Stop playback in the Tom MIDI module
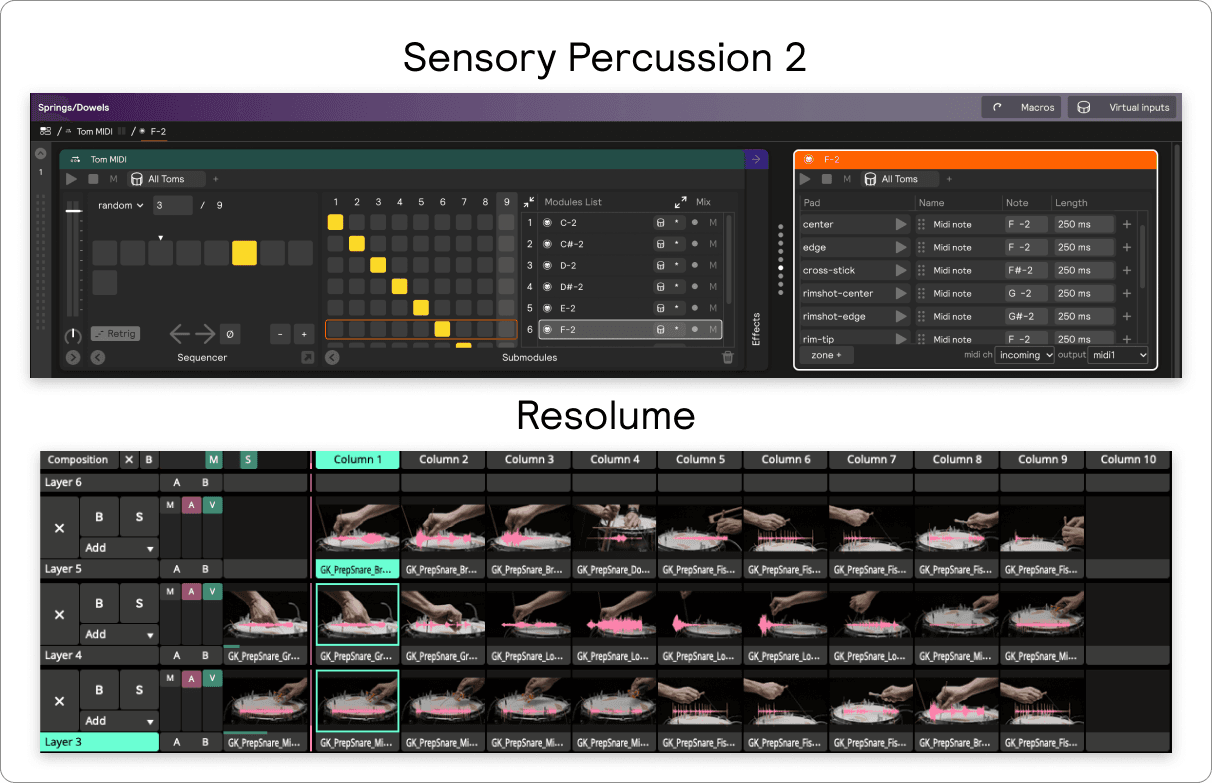Screen dimensions: 1212x783 [93, 179]
